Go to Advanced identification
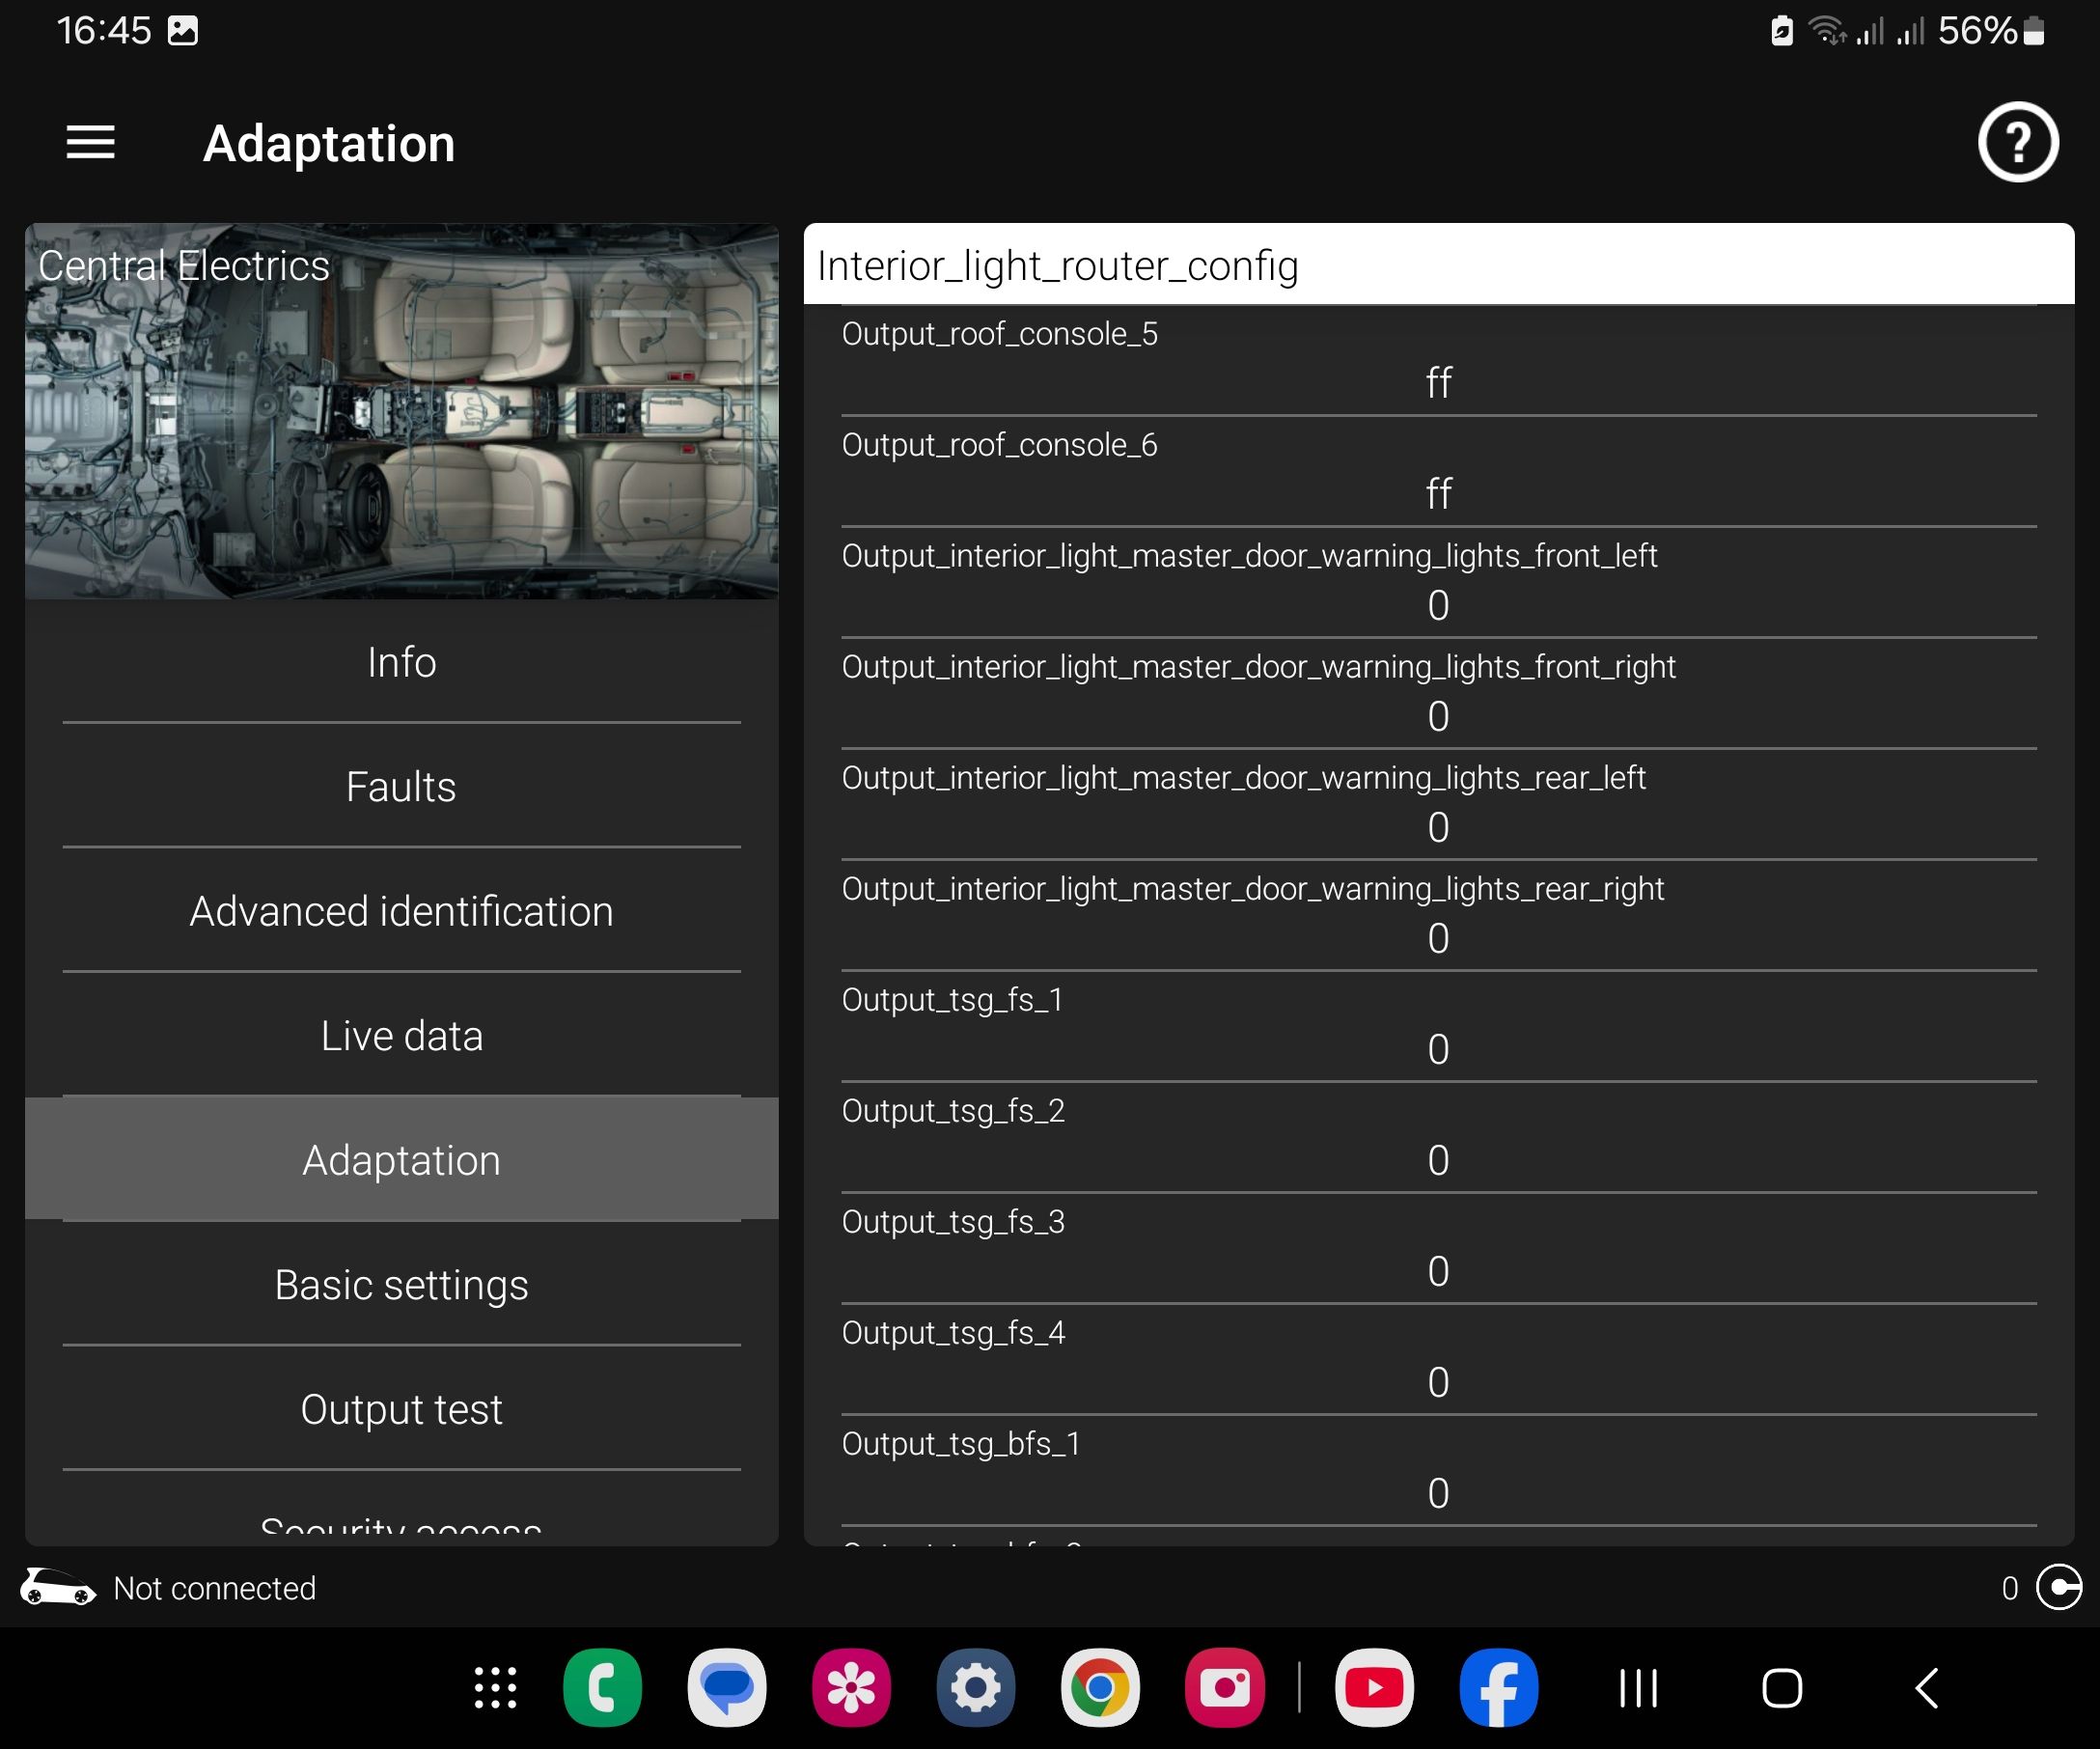The image size is (2100, 1749). coord(401,911)
